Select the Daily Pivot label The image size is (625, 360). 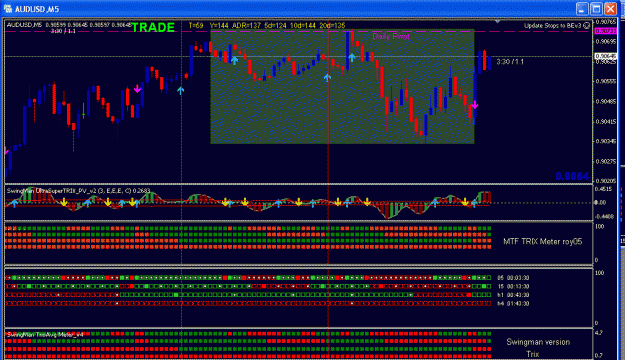pyautogui.click(x=391, y=37)
